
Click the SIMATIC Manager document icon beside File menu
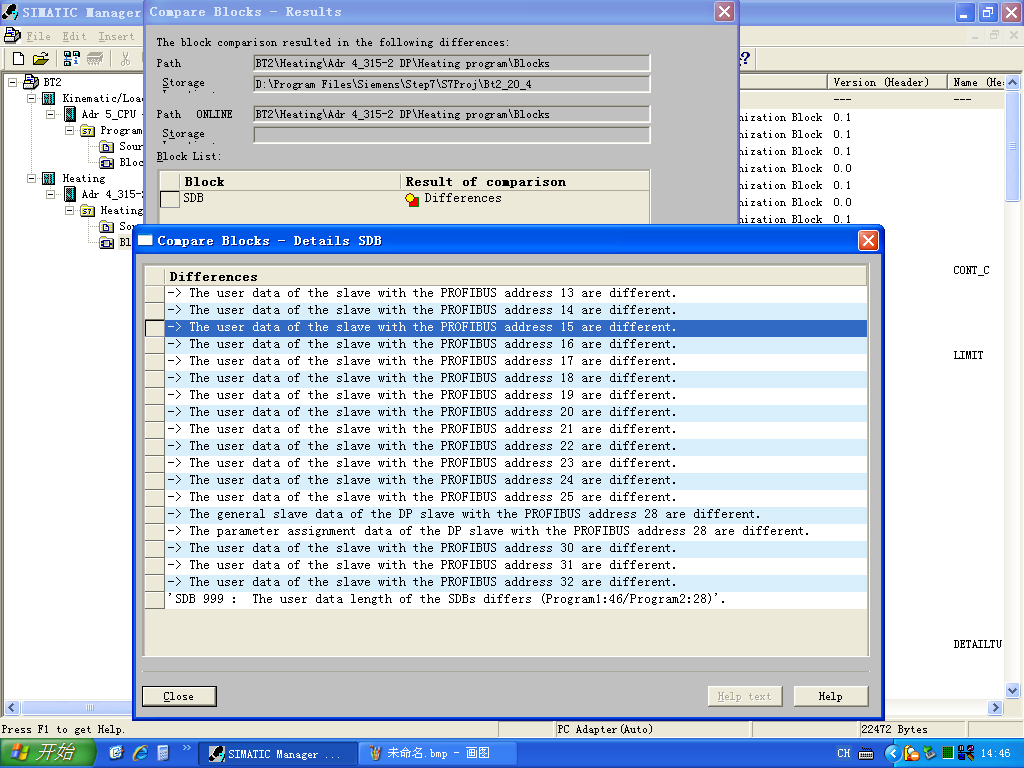[x=12, y=35]
